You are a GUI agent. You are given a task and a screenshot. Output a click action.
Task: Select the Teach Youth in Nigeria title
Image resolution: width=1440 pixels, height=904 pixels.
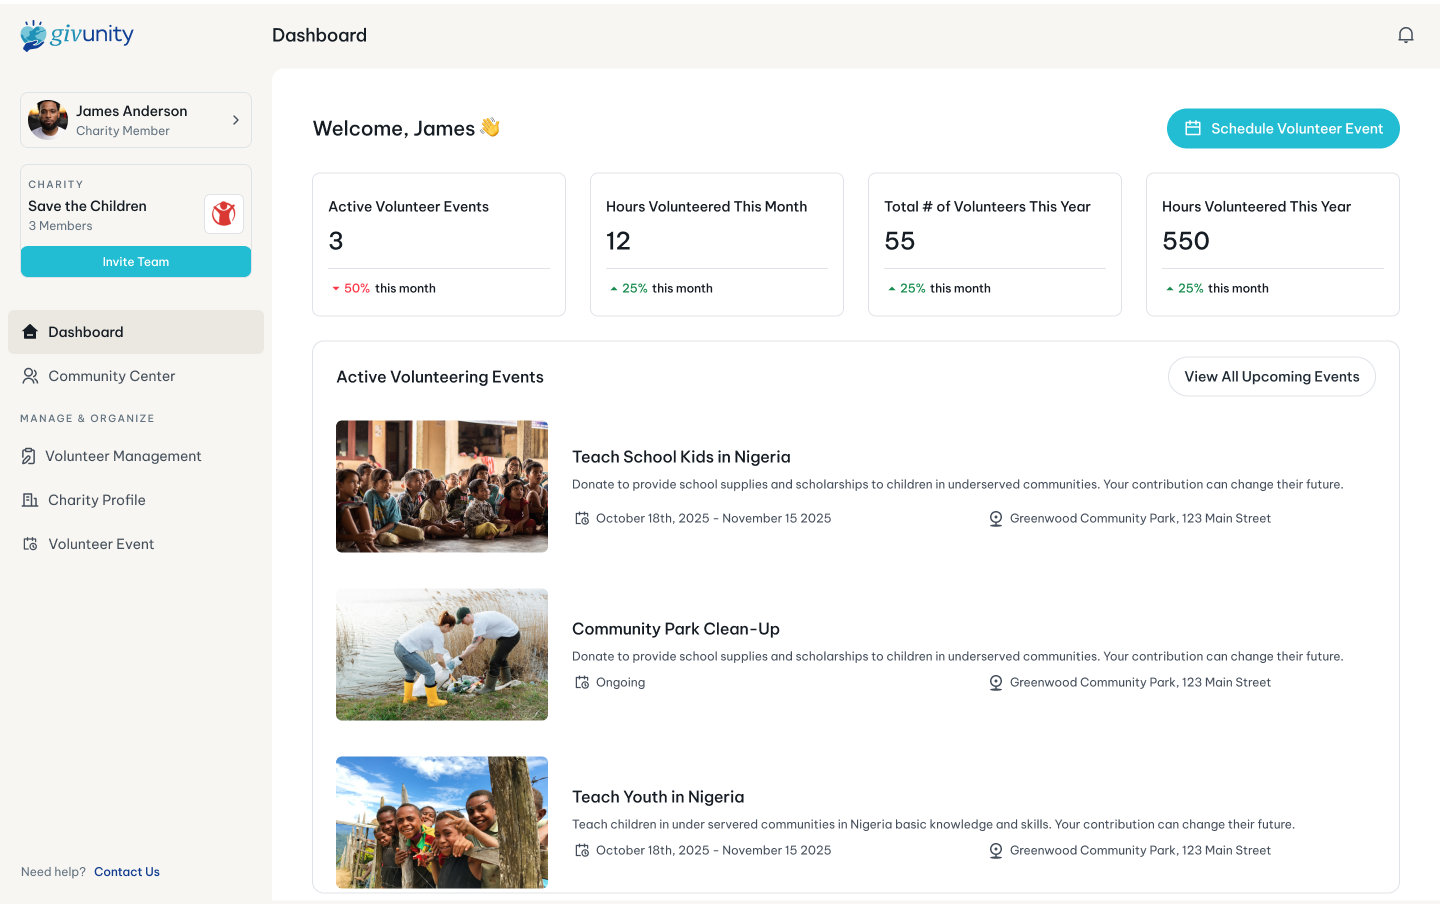(658, 797)
